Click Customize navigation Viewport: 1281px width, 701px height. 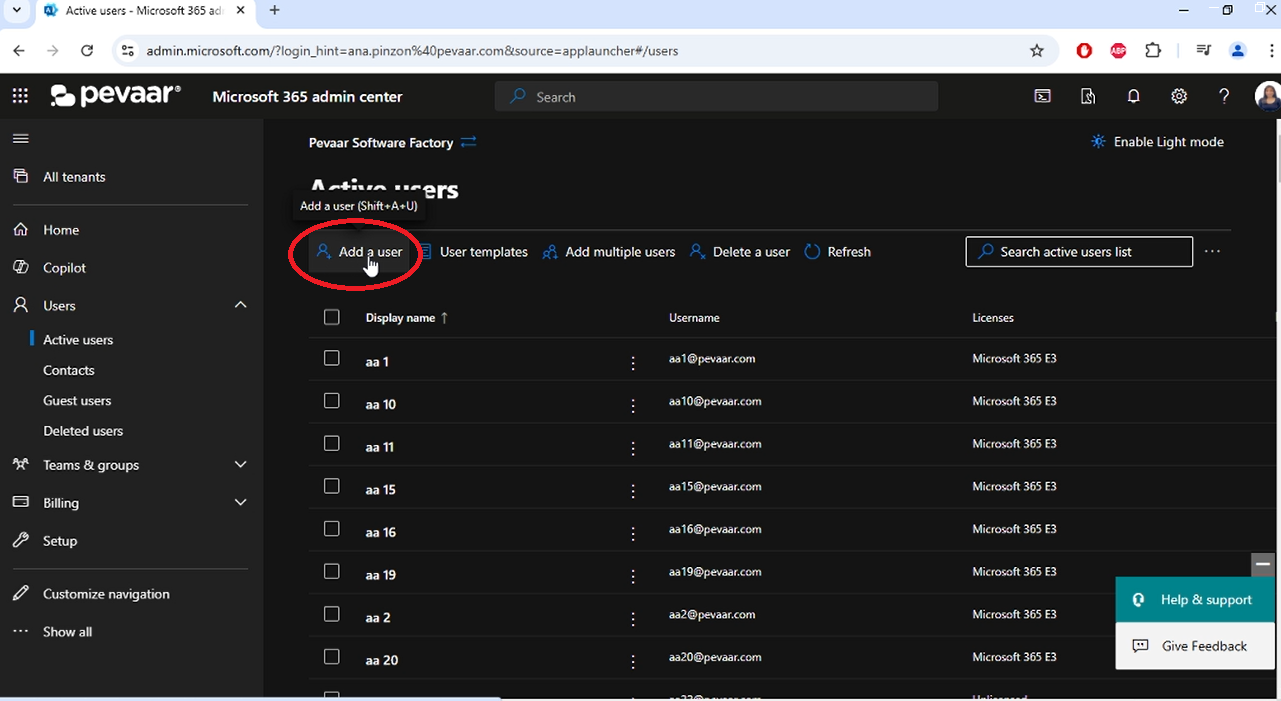pyautogui.click(x=106, y=594)
